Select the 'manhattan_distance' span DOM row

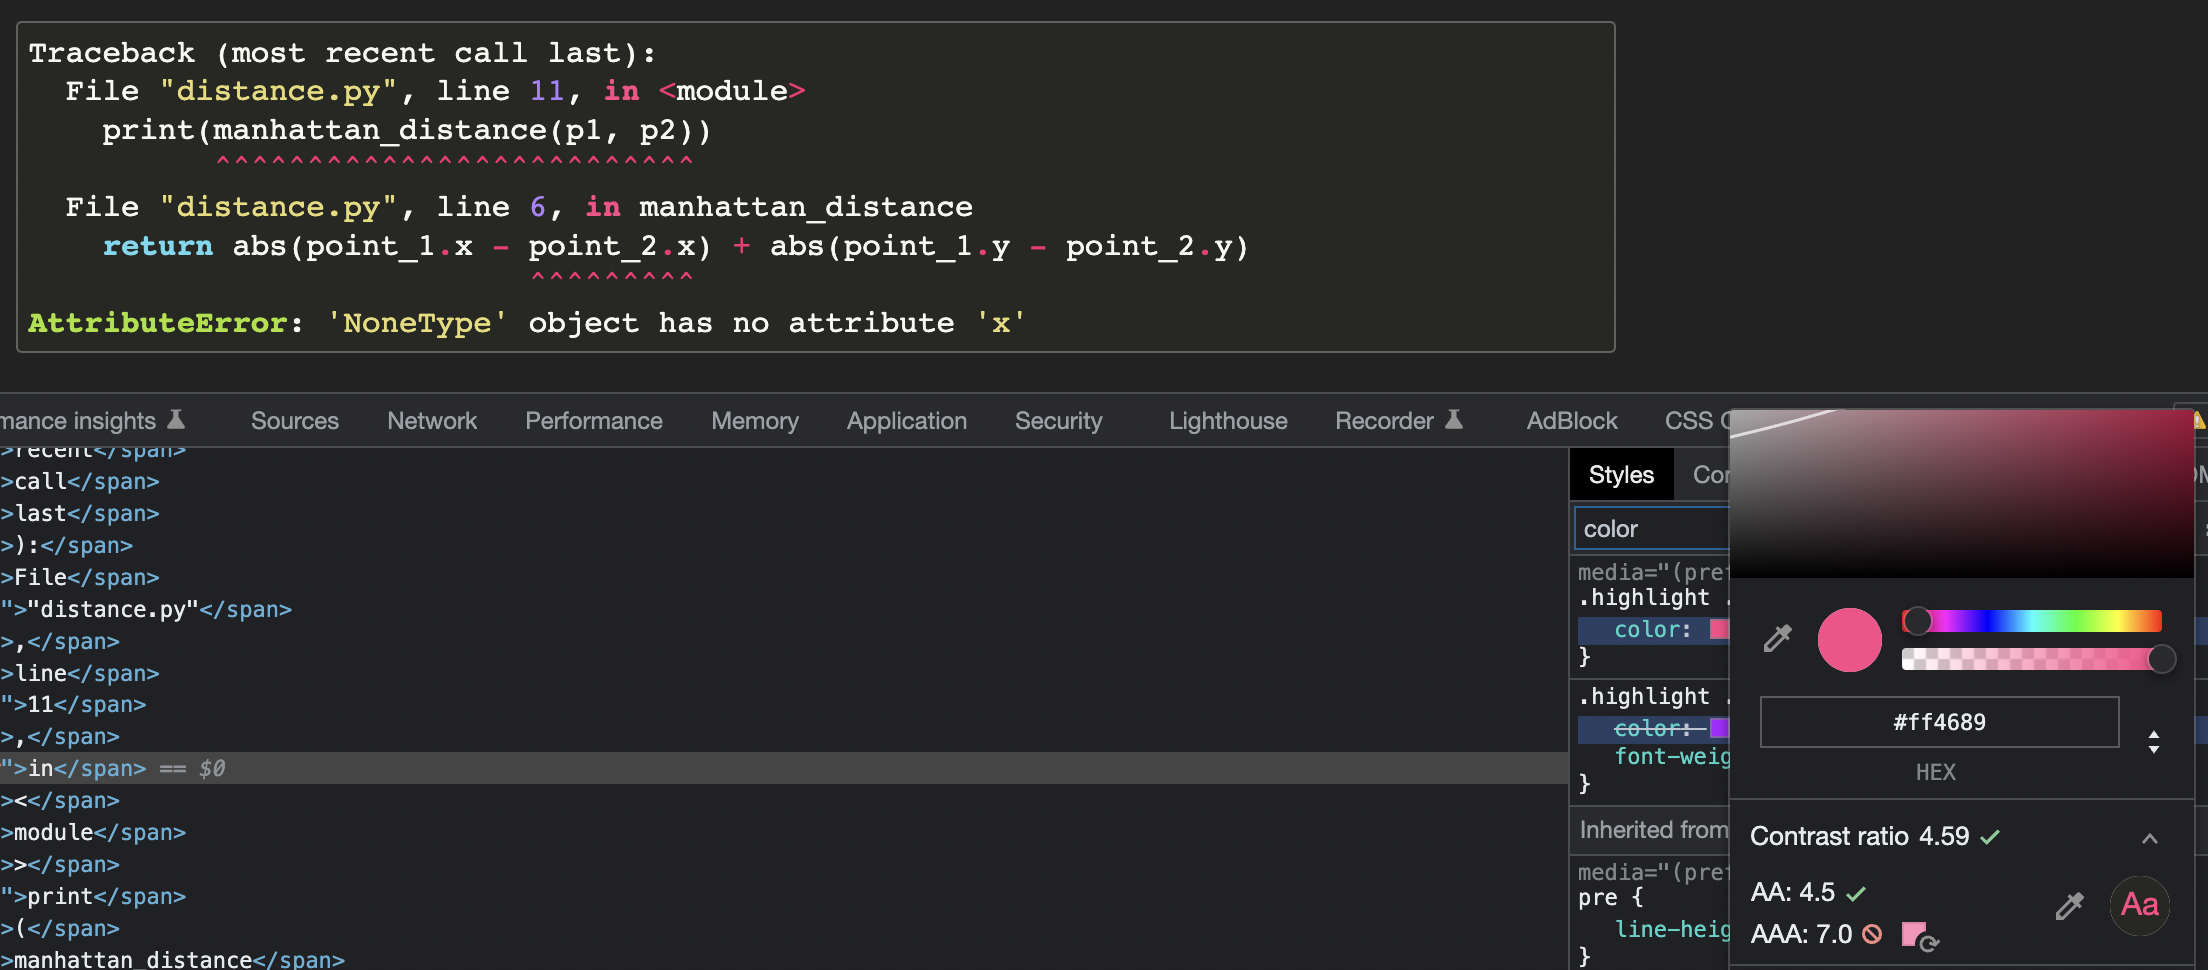point(784,958)
